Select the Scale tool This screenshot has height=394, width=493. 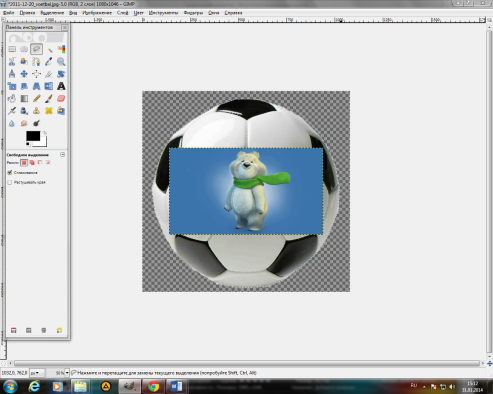coord(12,86)
